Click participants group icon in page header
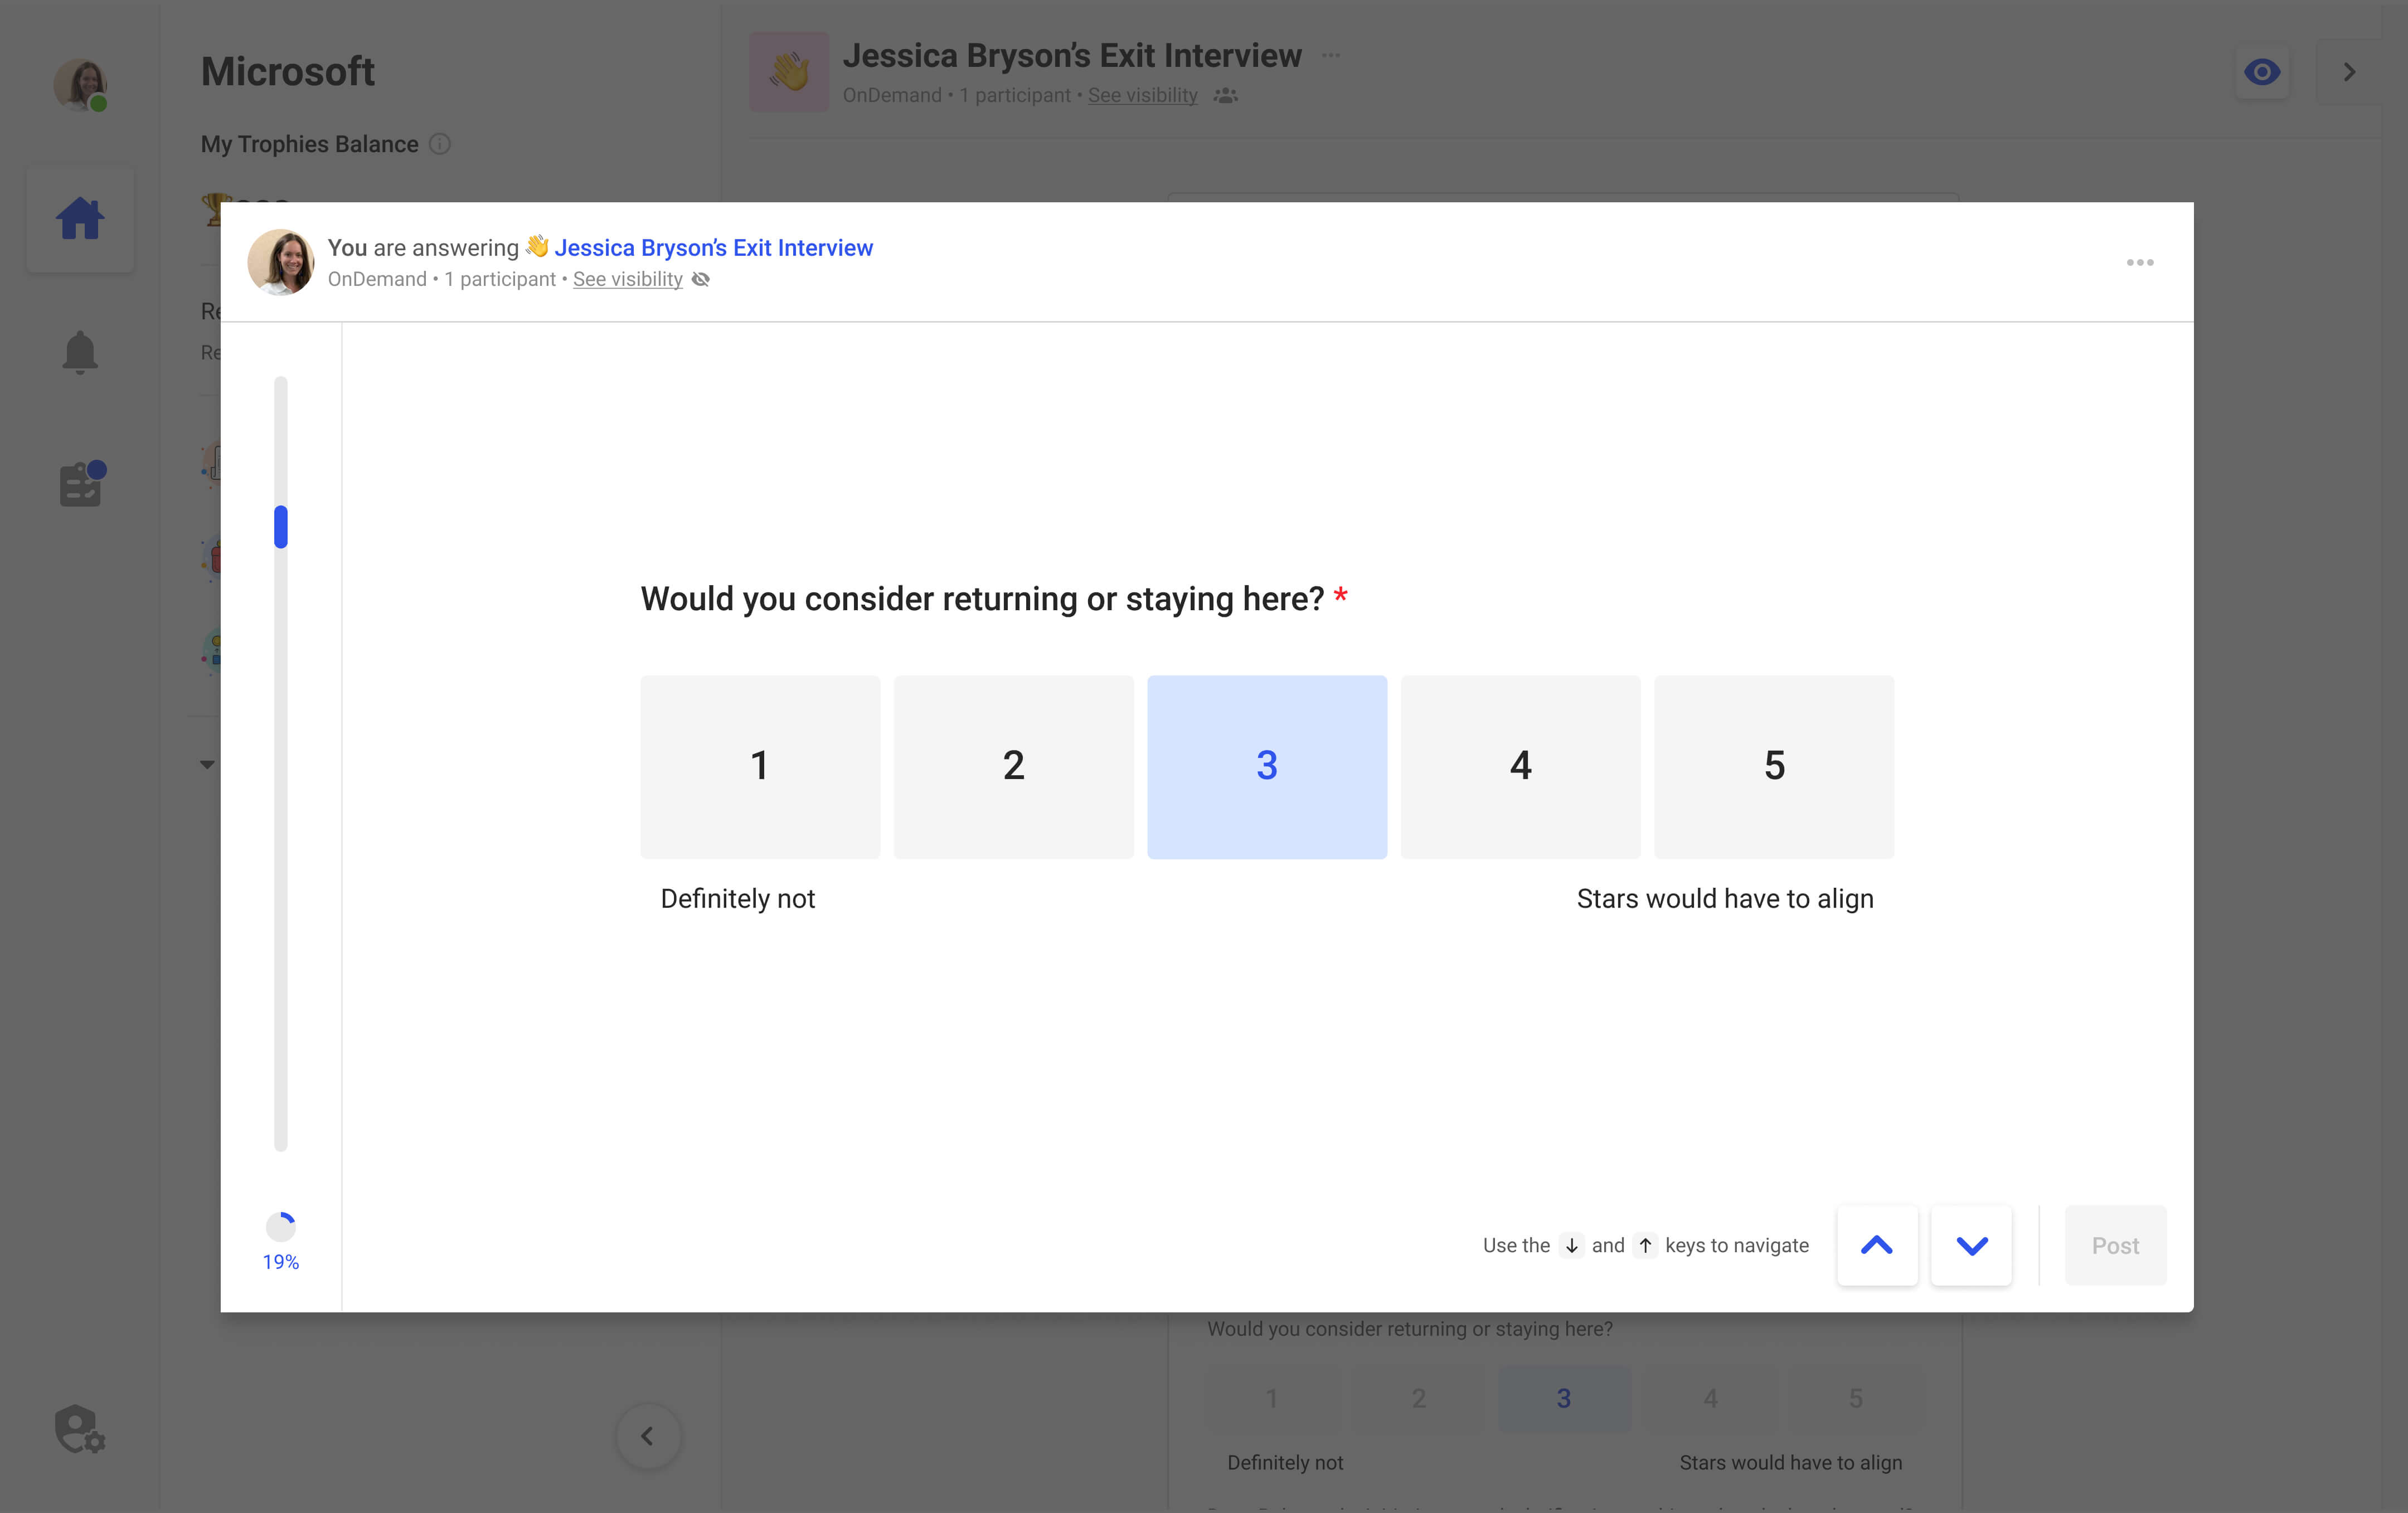2408x1513 pixels. [x=1225, y=95]
